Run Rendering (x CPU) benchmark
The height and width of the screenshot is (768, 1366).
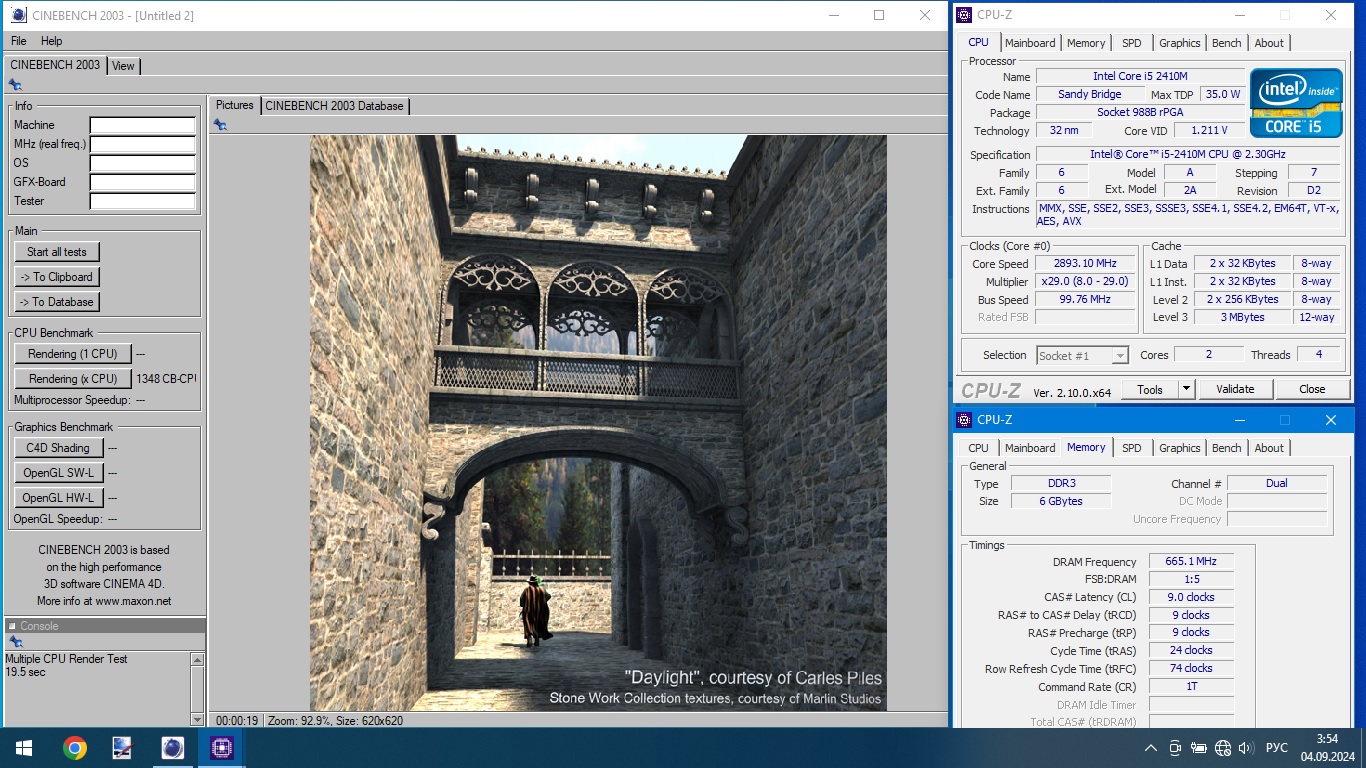click(73, 379)
